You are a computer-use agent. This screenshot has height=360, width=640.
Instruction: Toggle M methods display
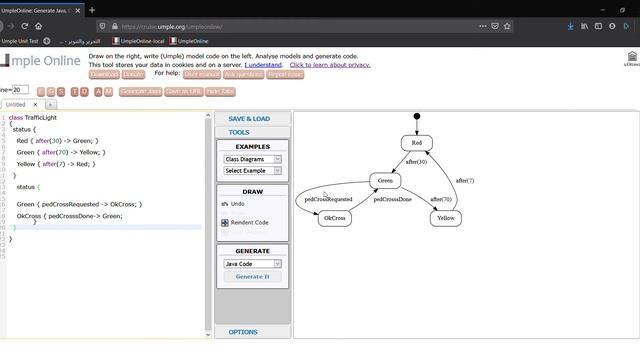(108, 91)
